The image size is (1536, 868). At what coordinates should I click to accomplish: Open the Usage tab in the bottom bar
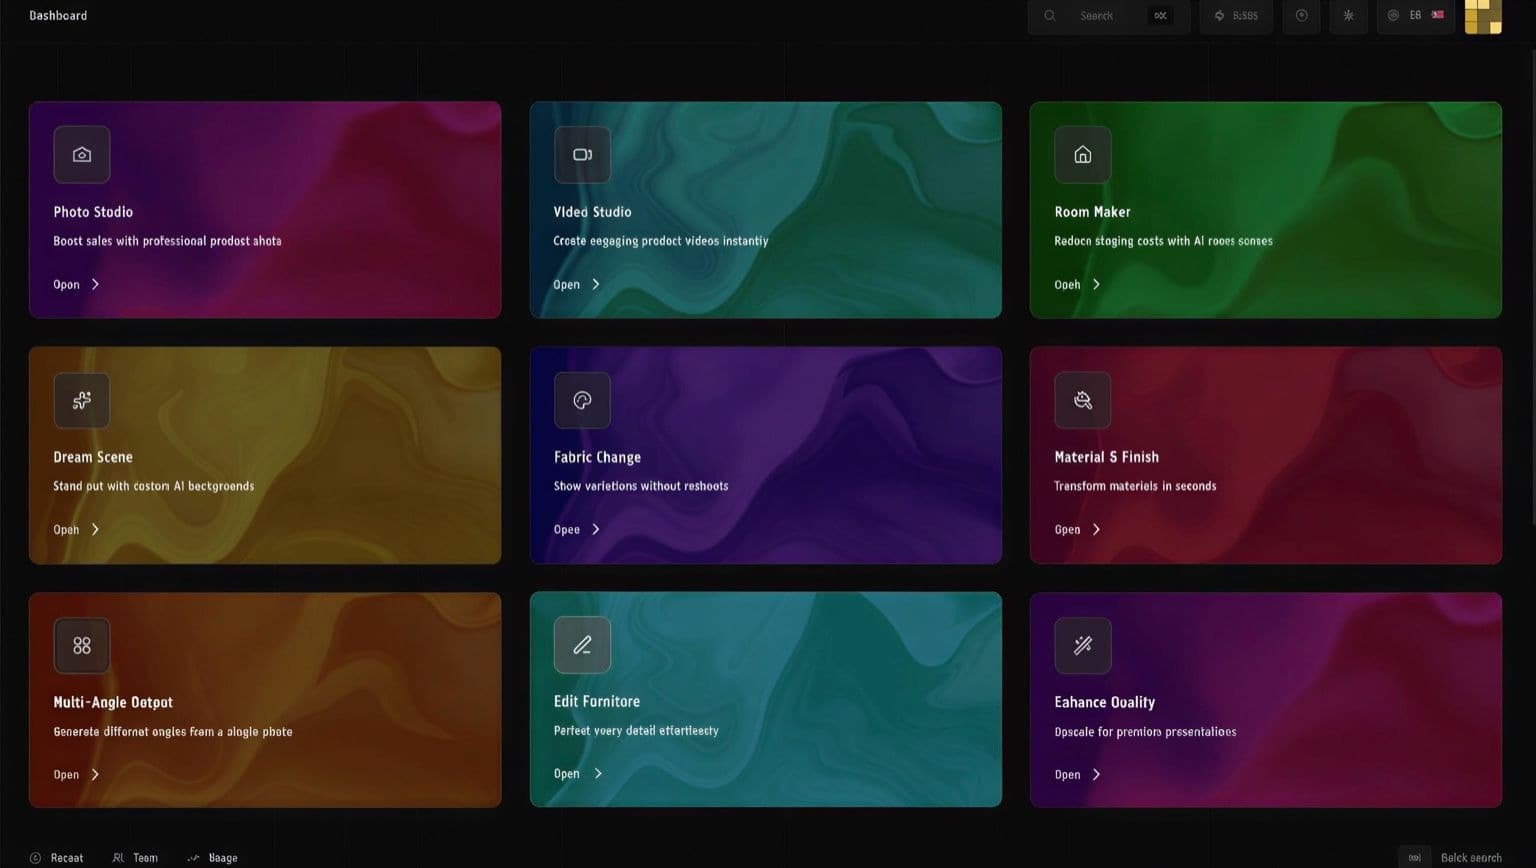click(x=213, y=858)
